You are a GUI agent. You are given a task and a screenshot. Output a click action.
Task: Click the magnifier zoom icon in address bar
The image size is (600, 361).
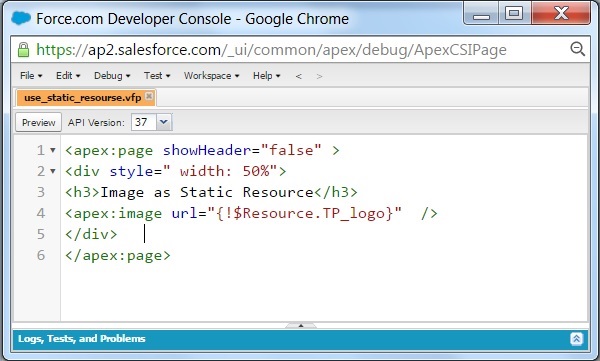pyautogui.click(x=577, y=49)
